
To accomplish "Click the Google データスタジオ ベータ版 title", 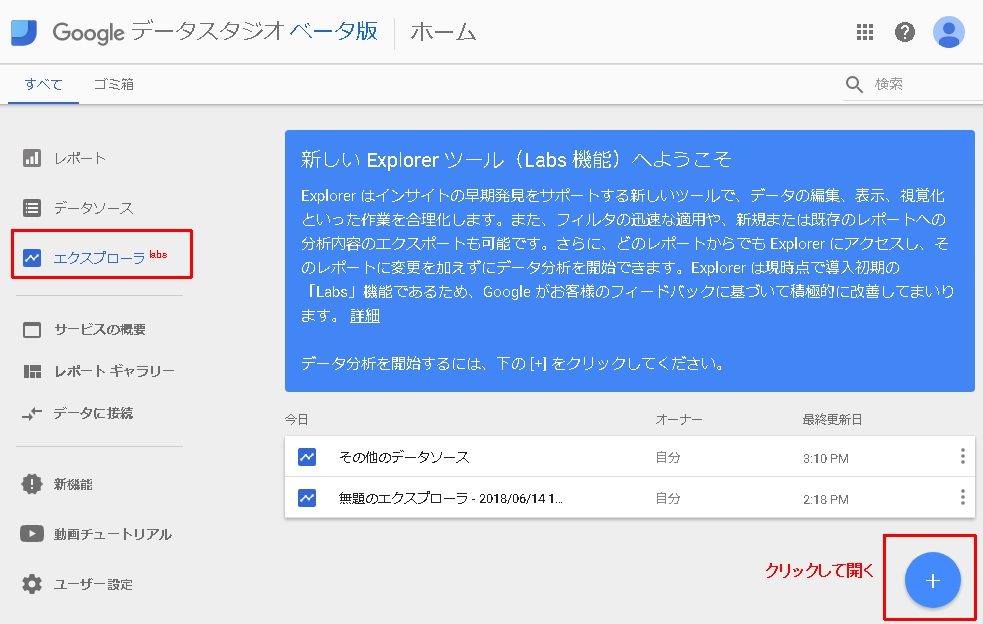I will (x=215, y=32).
